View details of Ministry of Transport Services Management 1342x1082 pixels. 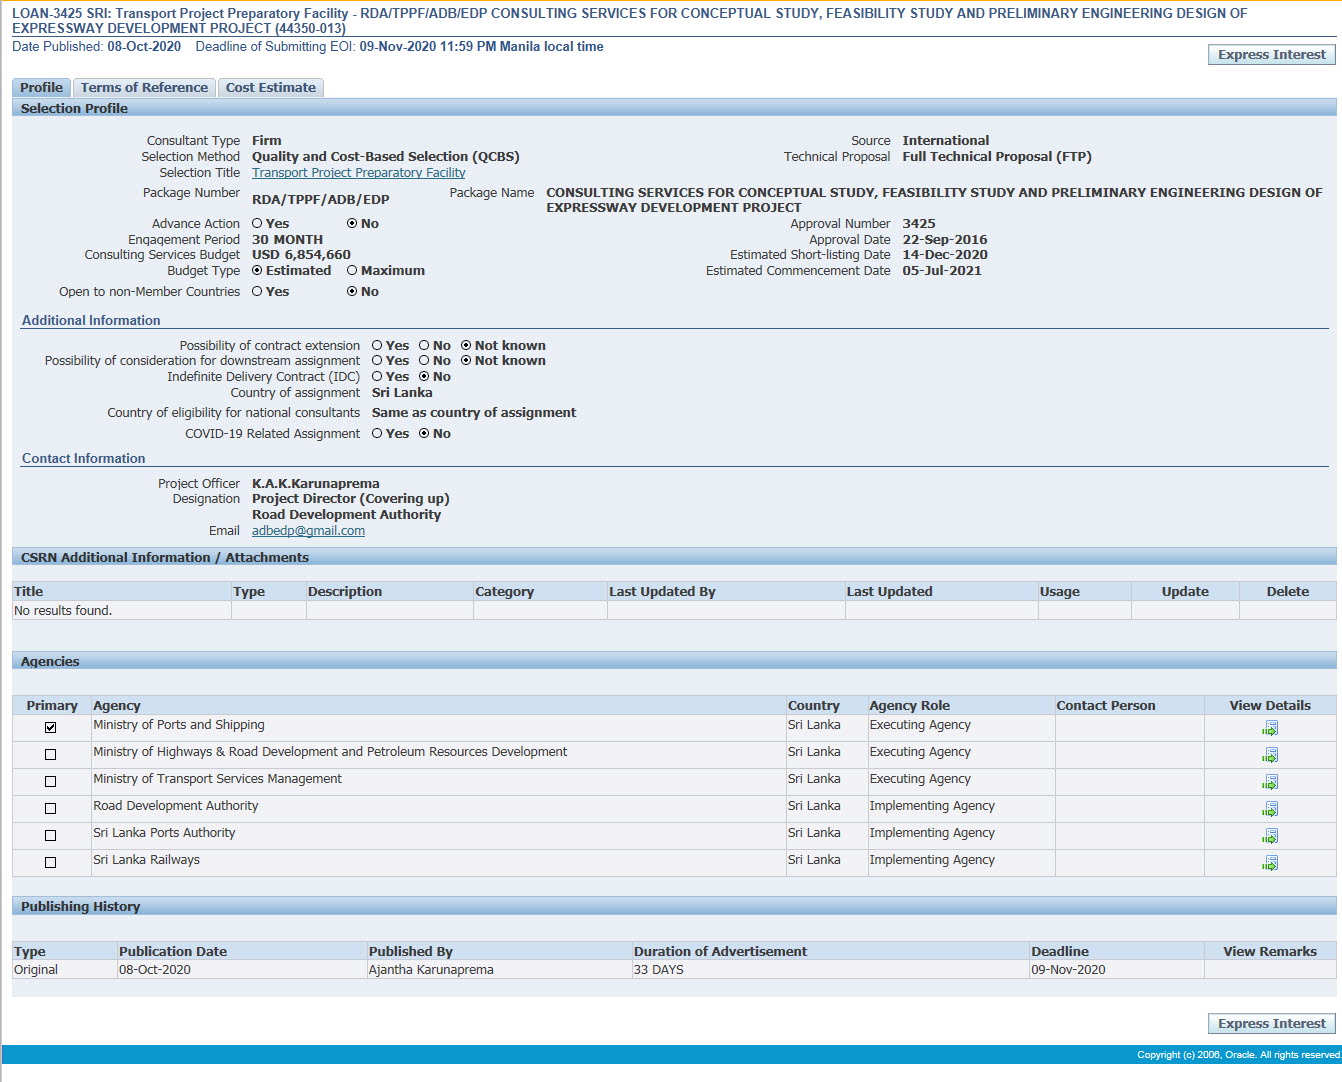click(x=1269, y=782)
